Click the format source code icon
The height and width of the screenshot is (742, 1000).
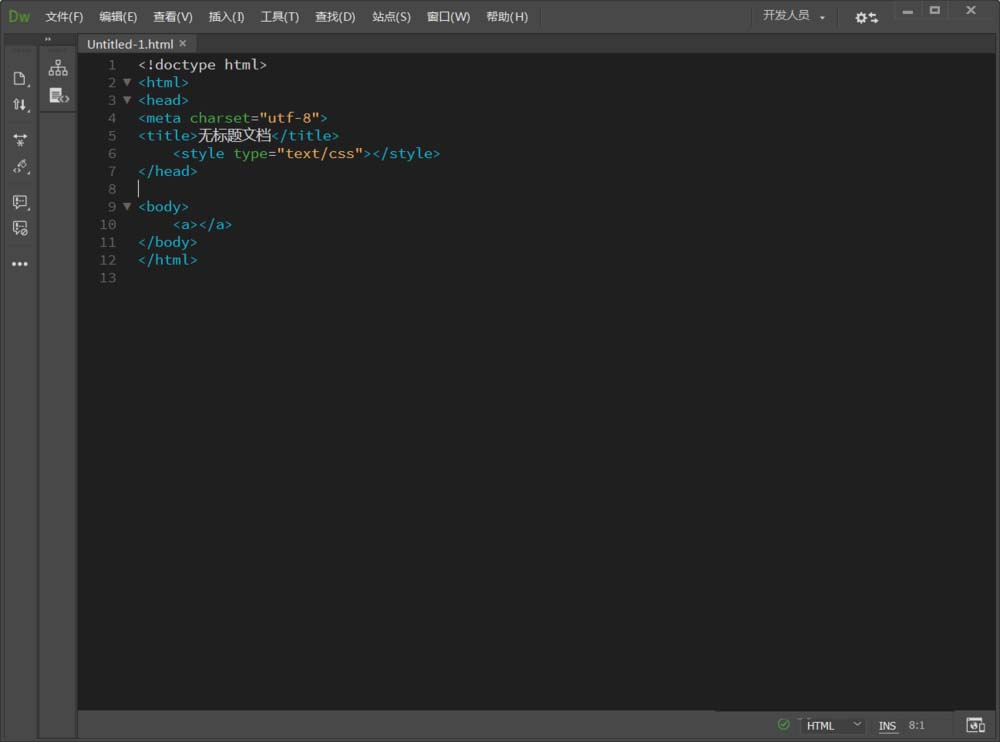[x=20, y=167]
